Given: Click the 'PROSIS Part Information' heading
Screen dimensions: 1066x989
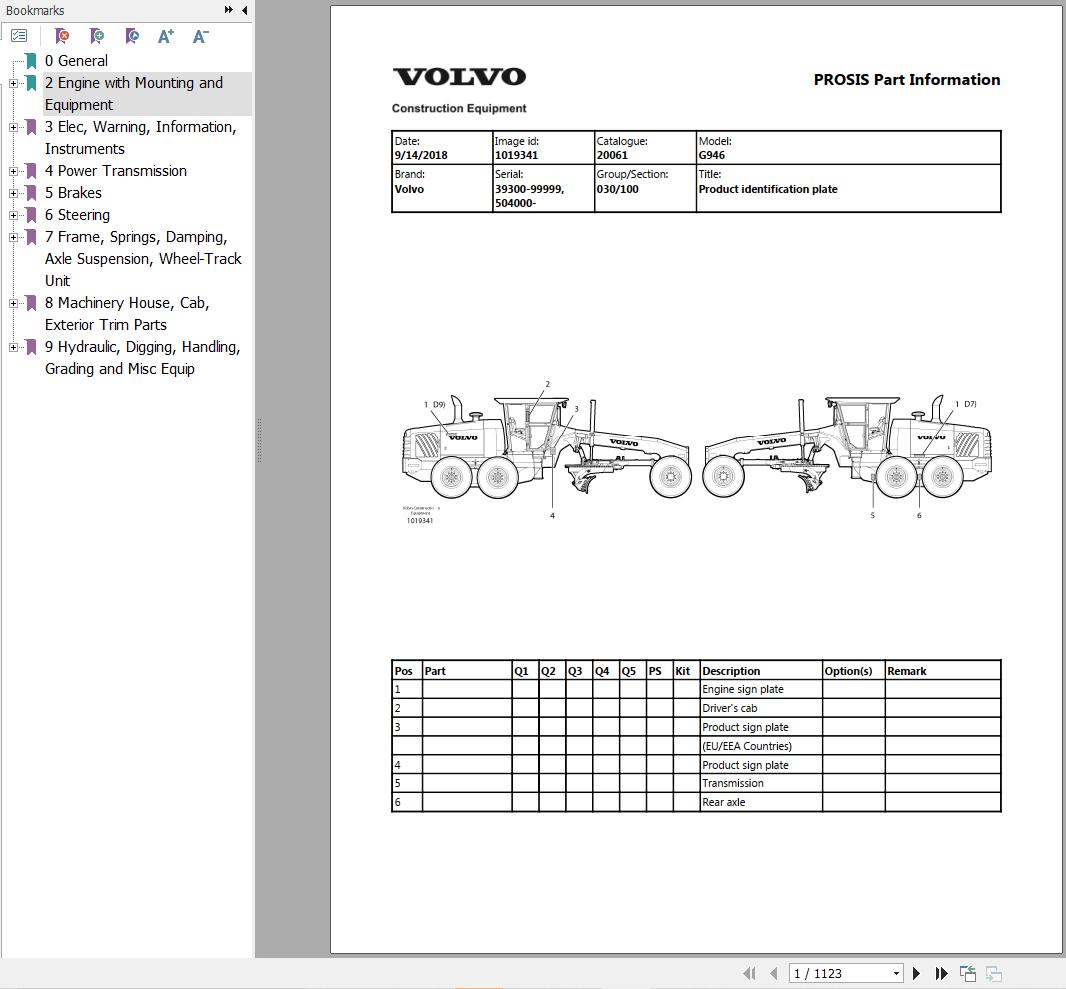Looking at the screenshot, I should tap(906, 80).
